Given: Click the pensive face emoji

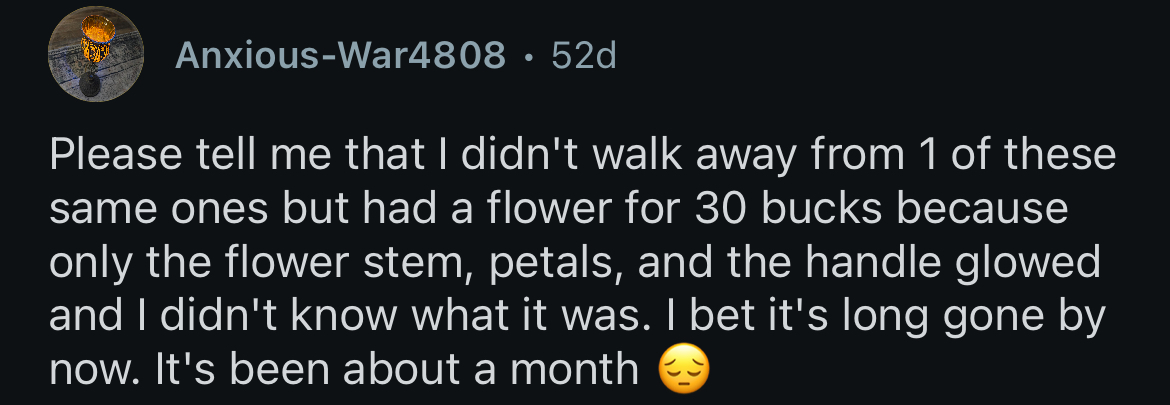Looking at the screenshot, I should [x=685, y=370].
